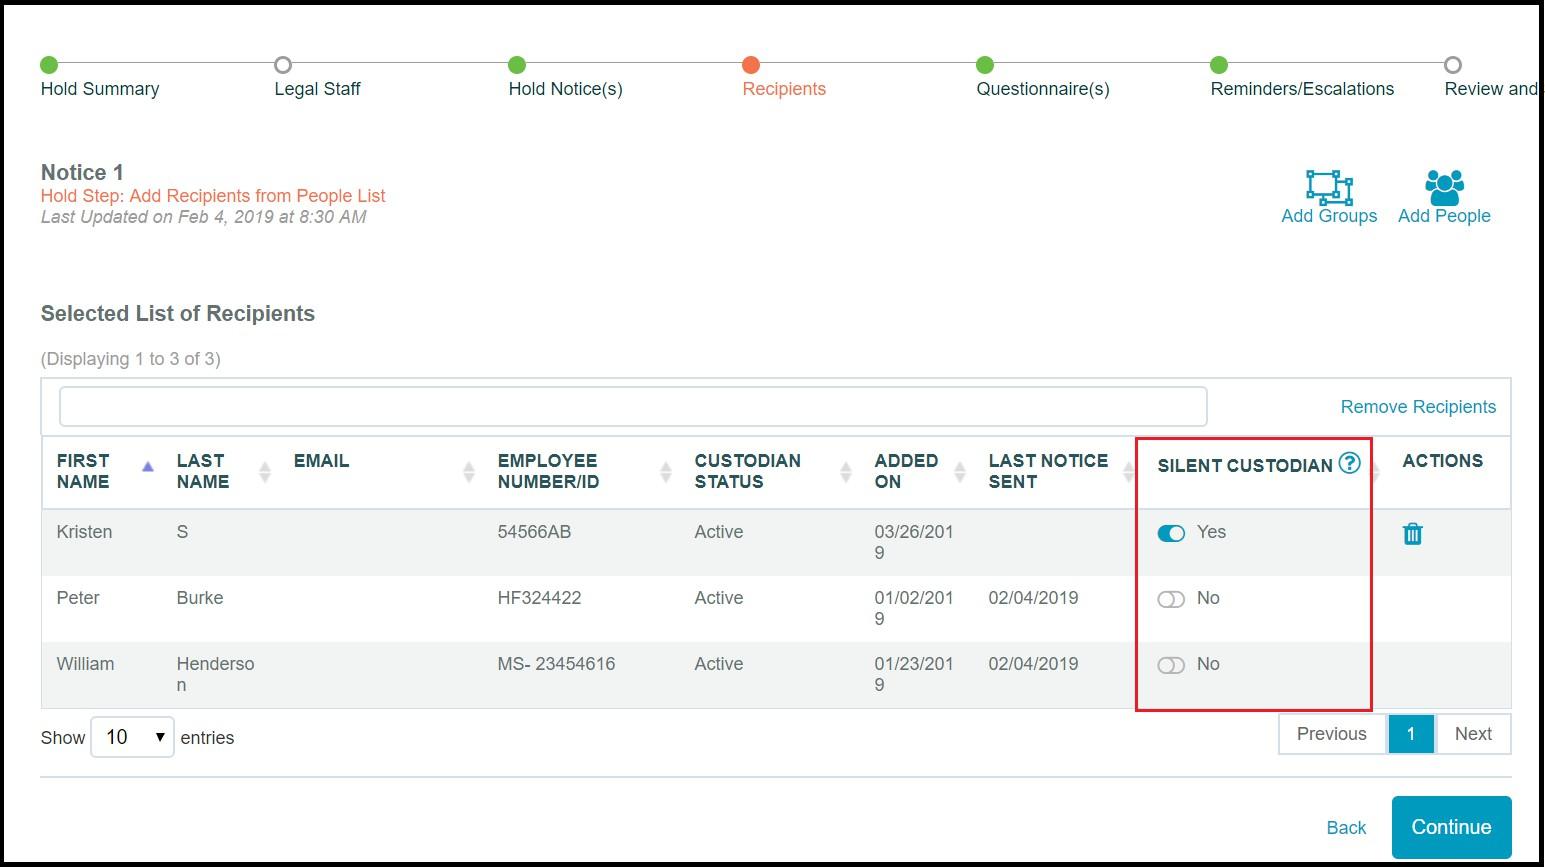Click the Add People icon
The height and width of the screenshot is (867, 1545).
point(1444,187)
